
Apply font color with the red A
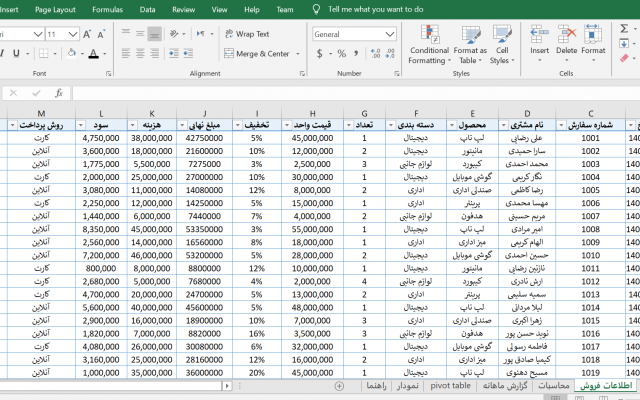click(93, 53)
